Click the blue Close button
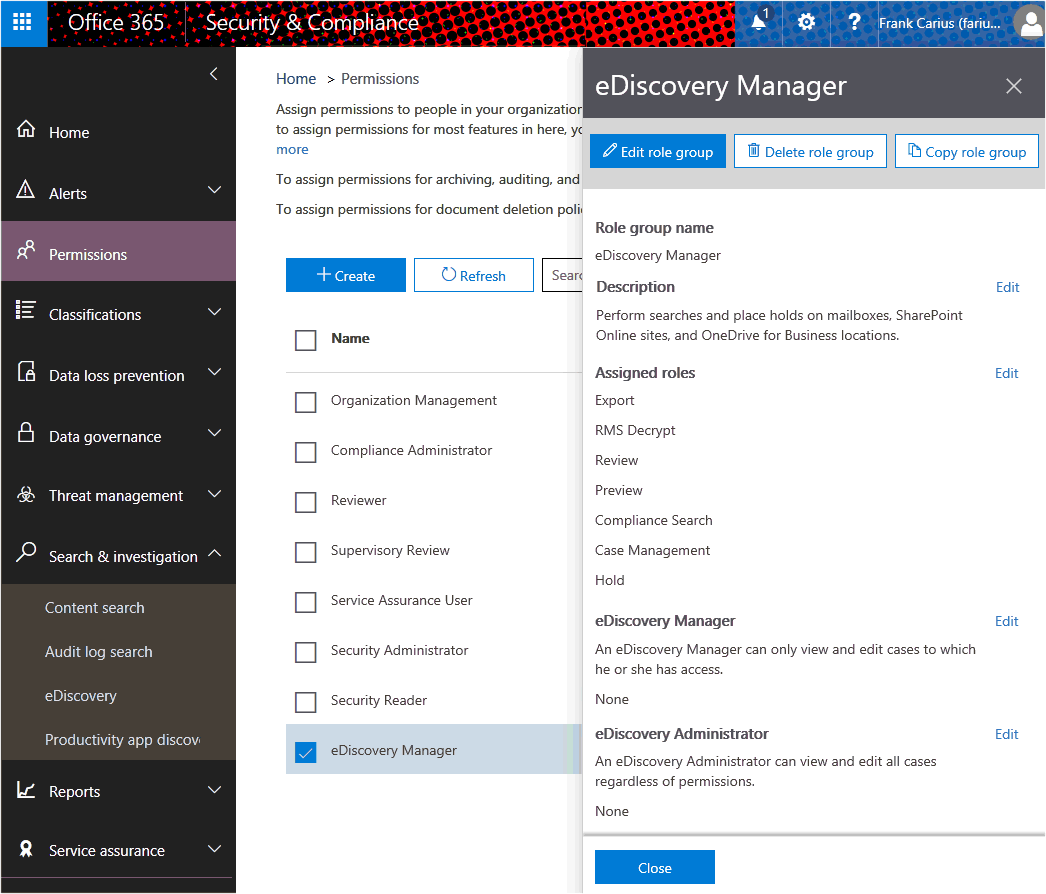This screenshot has height=894, width=1046. [654, 867]
